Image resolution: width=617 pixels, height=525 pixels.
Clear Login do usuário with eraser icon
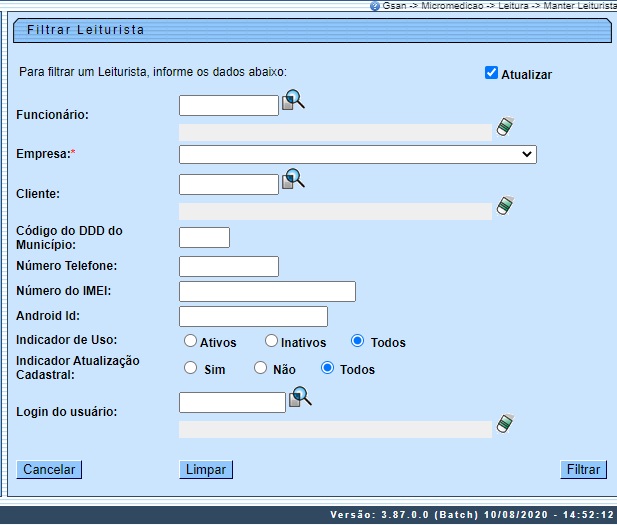pos(505,423)
